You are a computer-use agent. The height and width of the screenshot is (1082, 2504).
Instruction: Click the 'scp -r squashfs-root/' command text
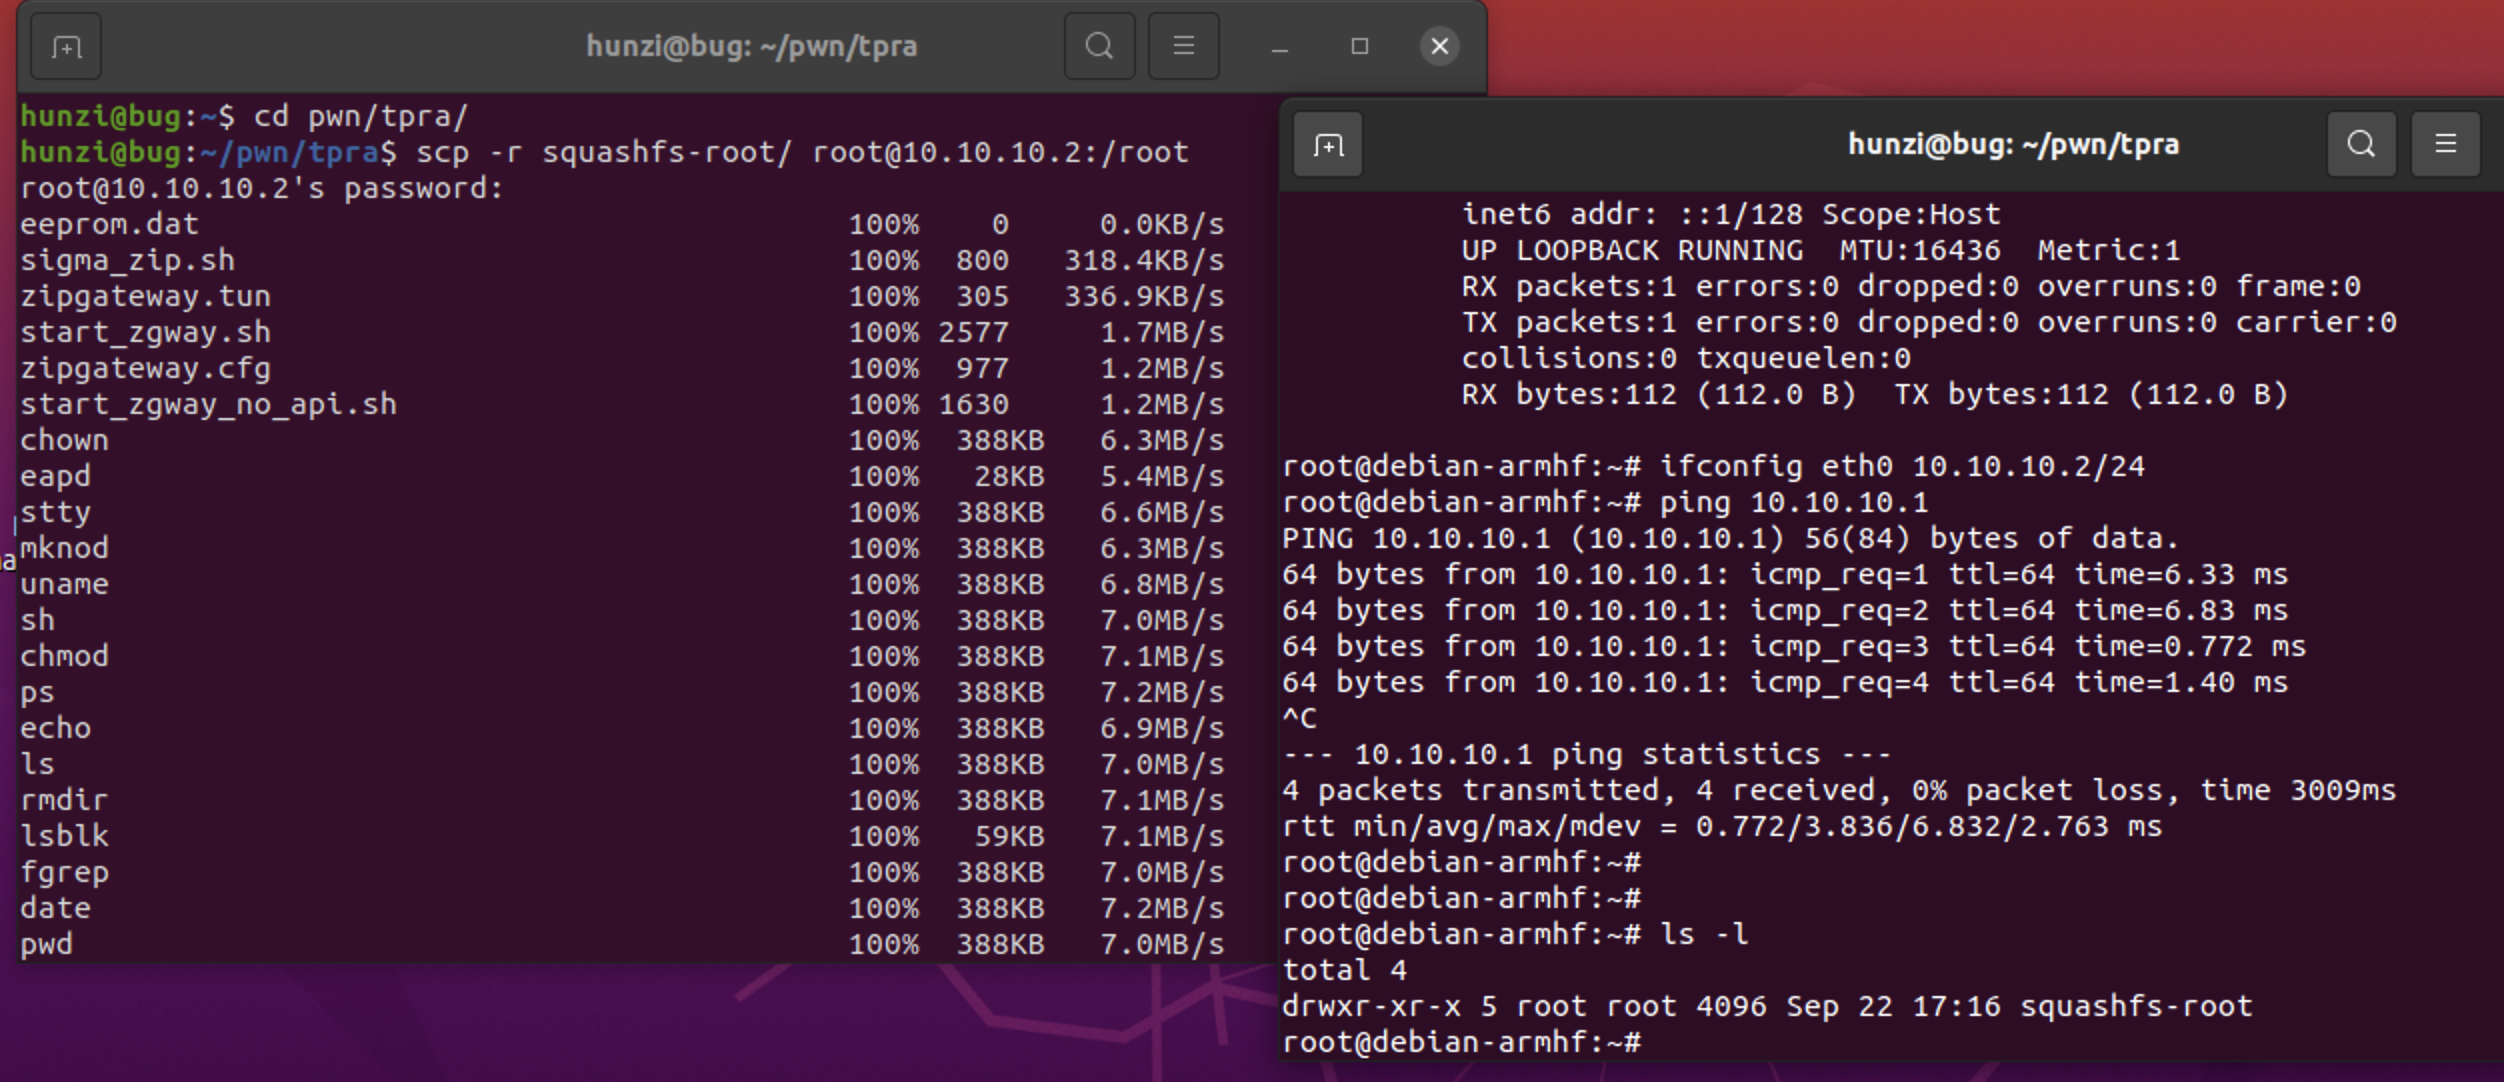(603, 152)
